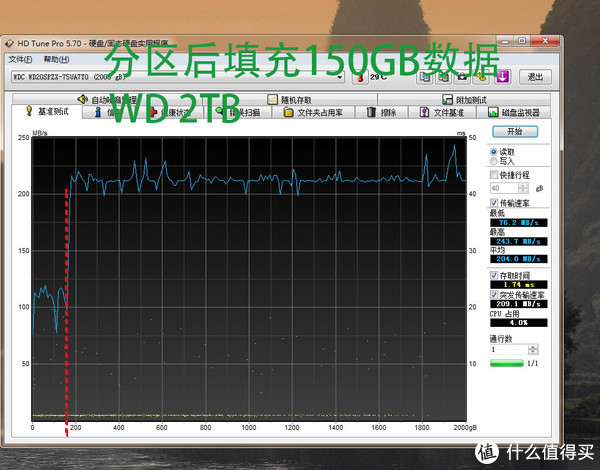Viewport: 600px width, 470px height.
Task: Click the 开始 start button
Action: click(x=515, y=131)
